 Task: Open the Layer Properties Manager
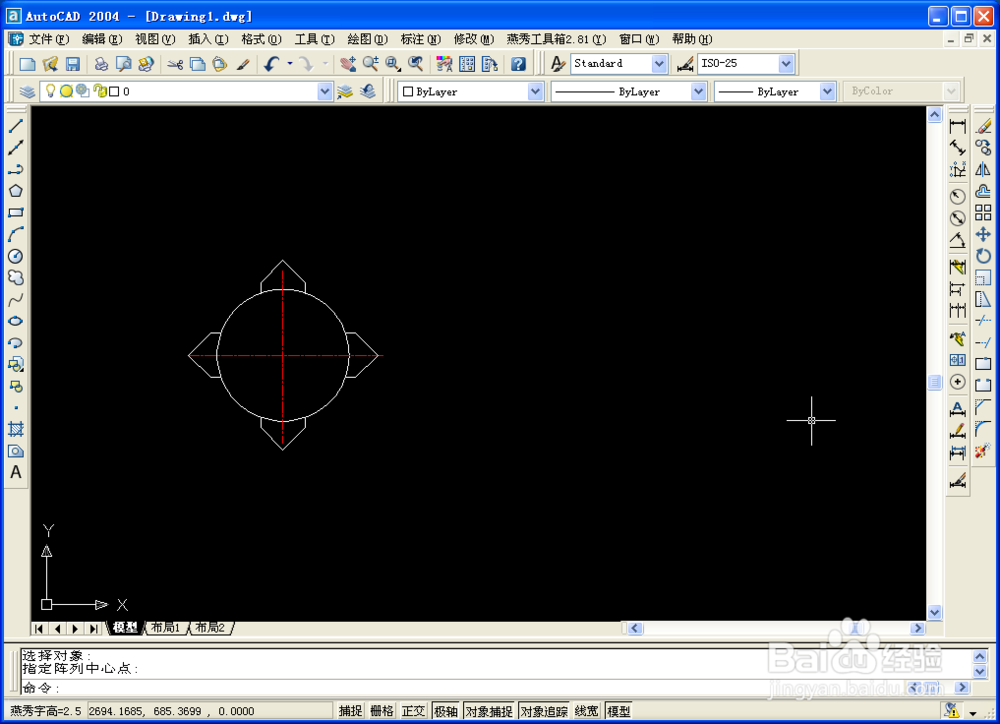coord(27,91)
